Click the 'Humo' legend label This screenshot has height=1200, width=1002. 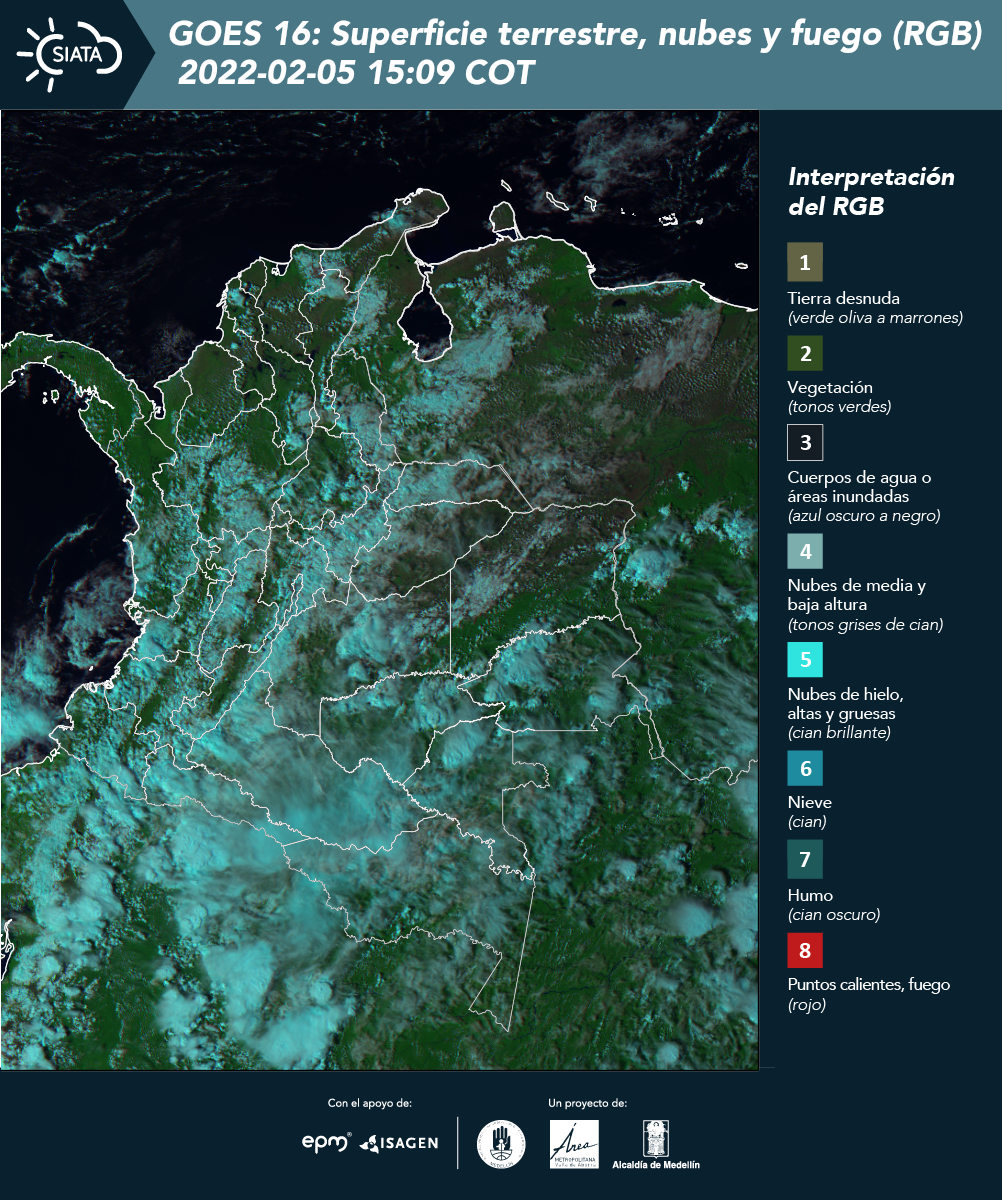[810, 895]
